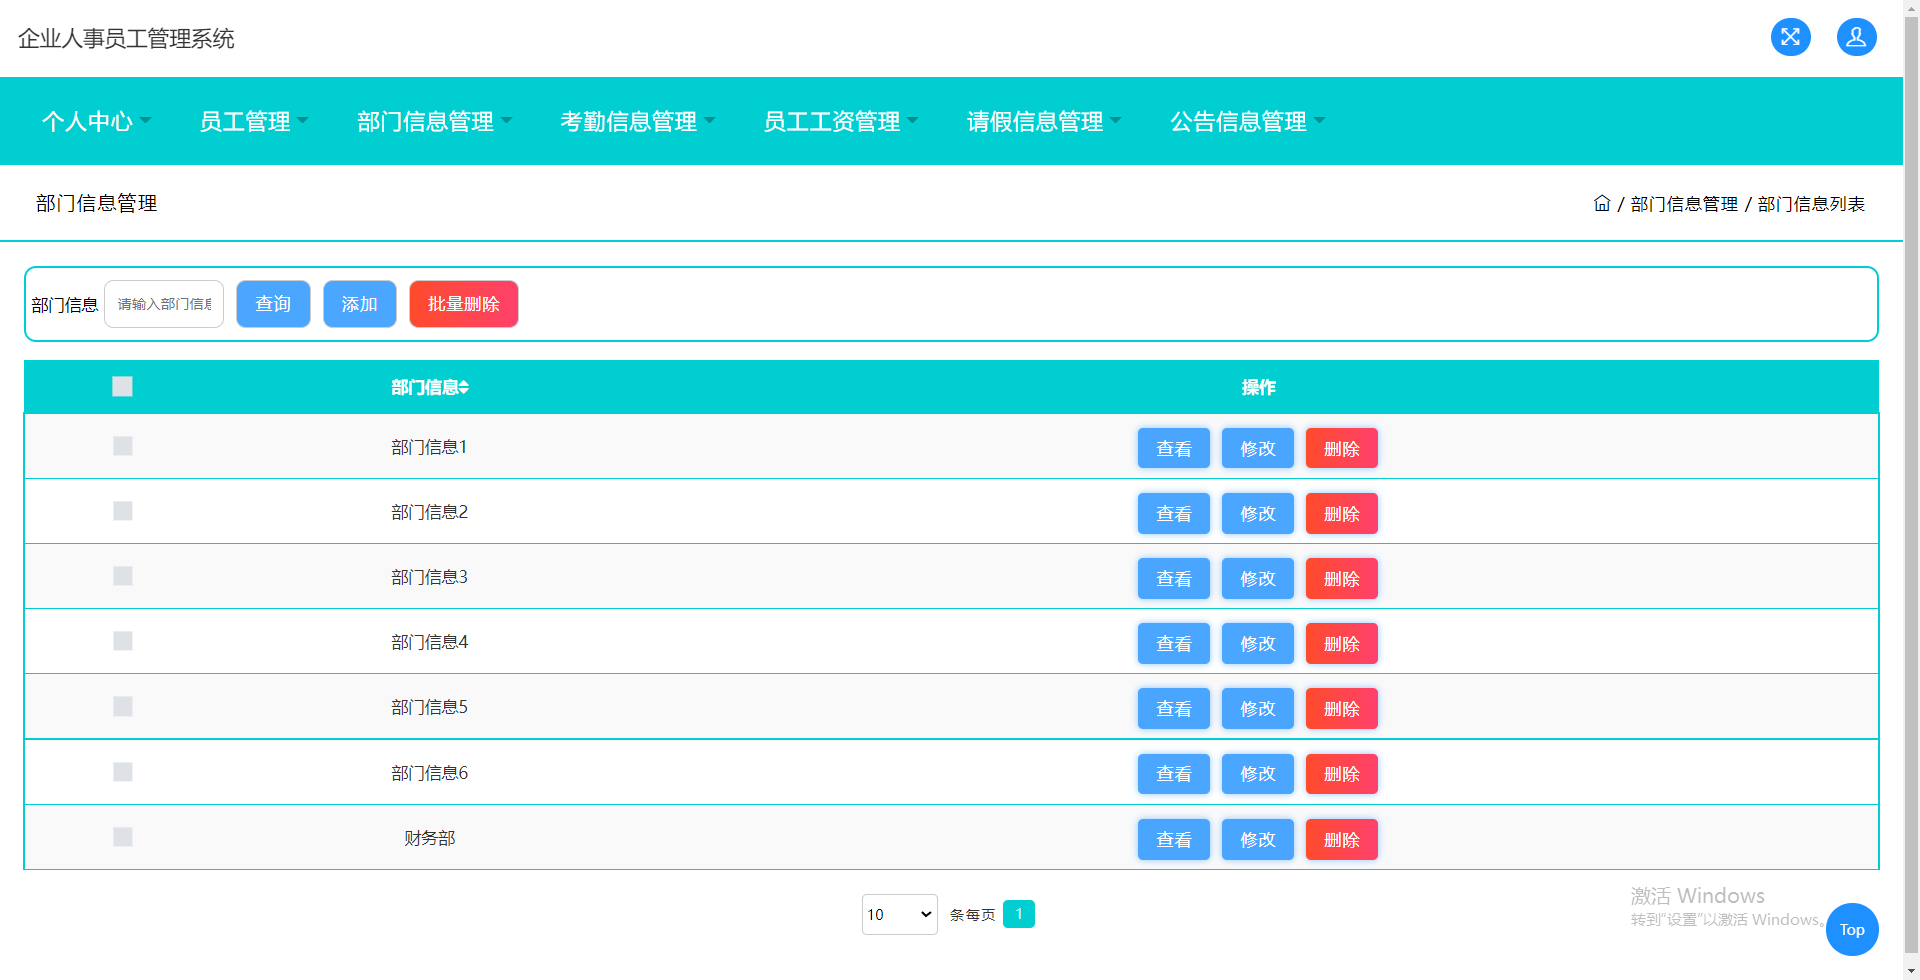Viewport: 1920px width, 980px height.
Task: Click the 批量删除 red button
Action: click(463, 304)
